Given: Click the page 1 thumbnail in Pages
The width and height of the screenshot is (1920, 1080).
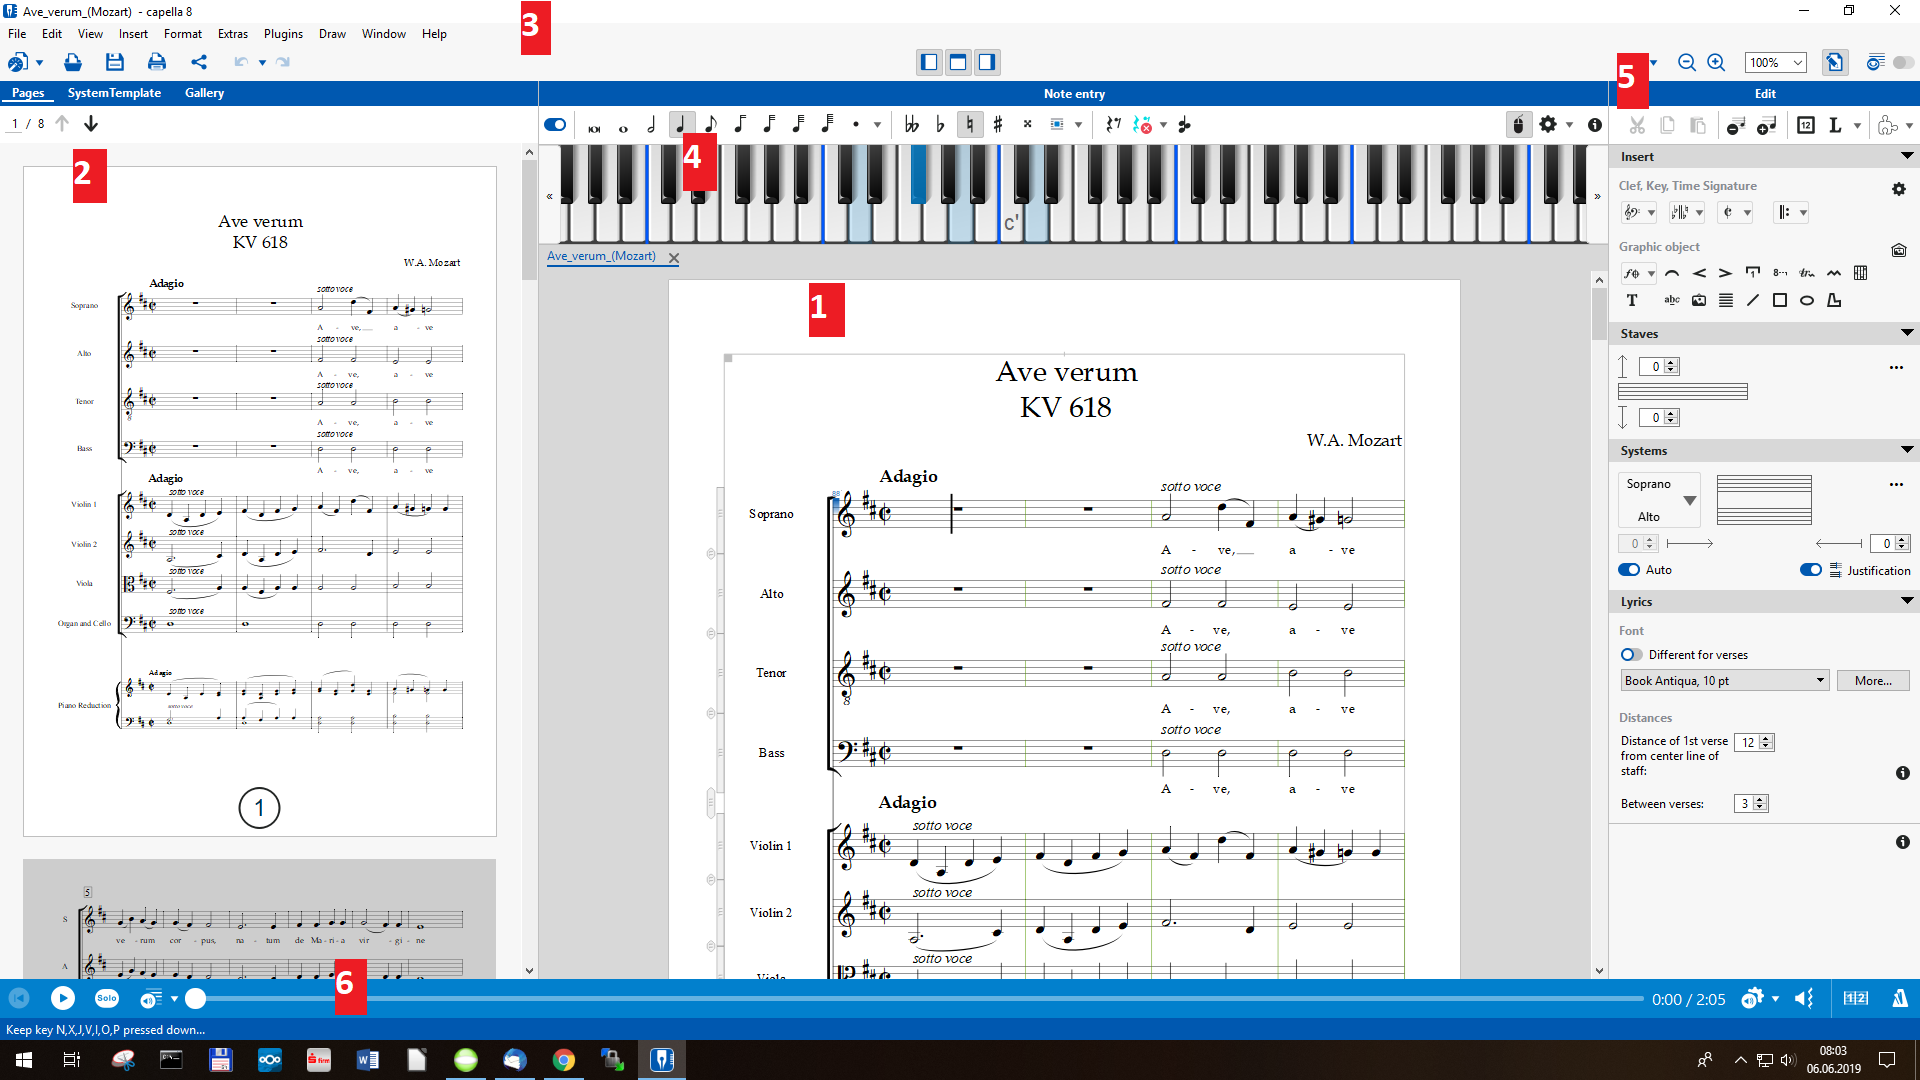Looking at the screenshot, I should tap(260, 501).
